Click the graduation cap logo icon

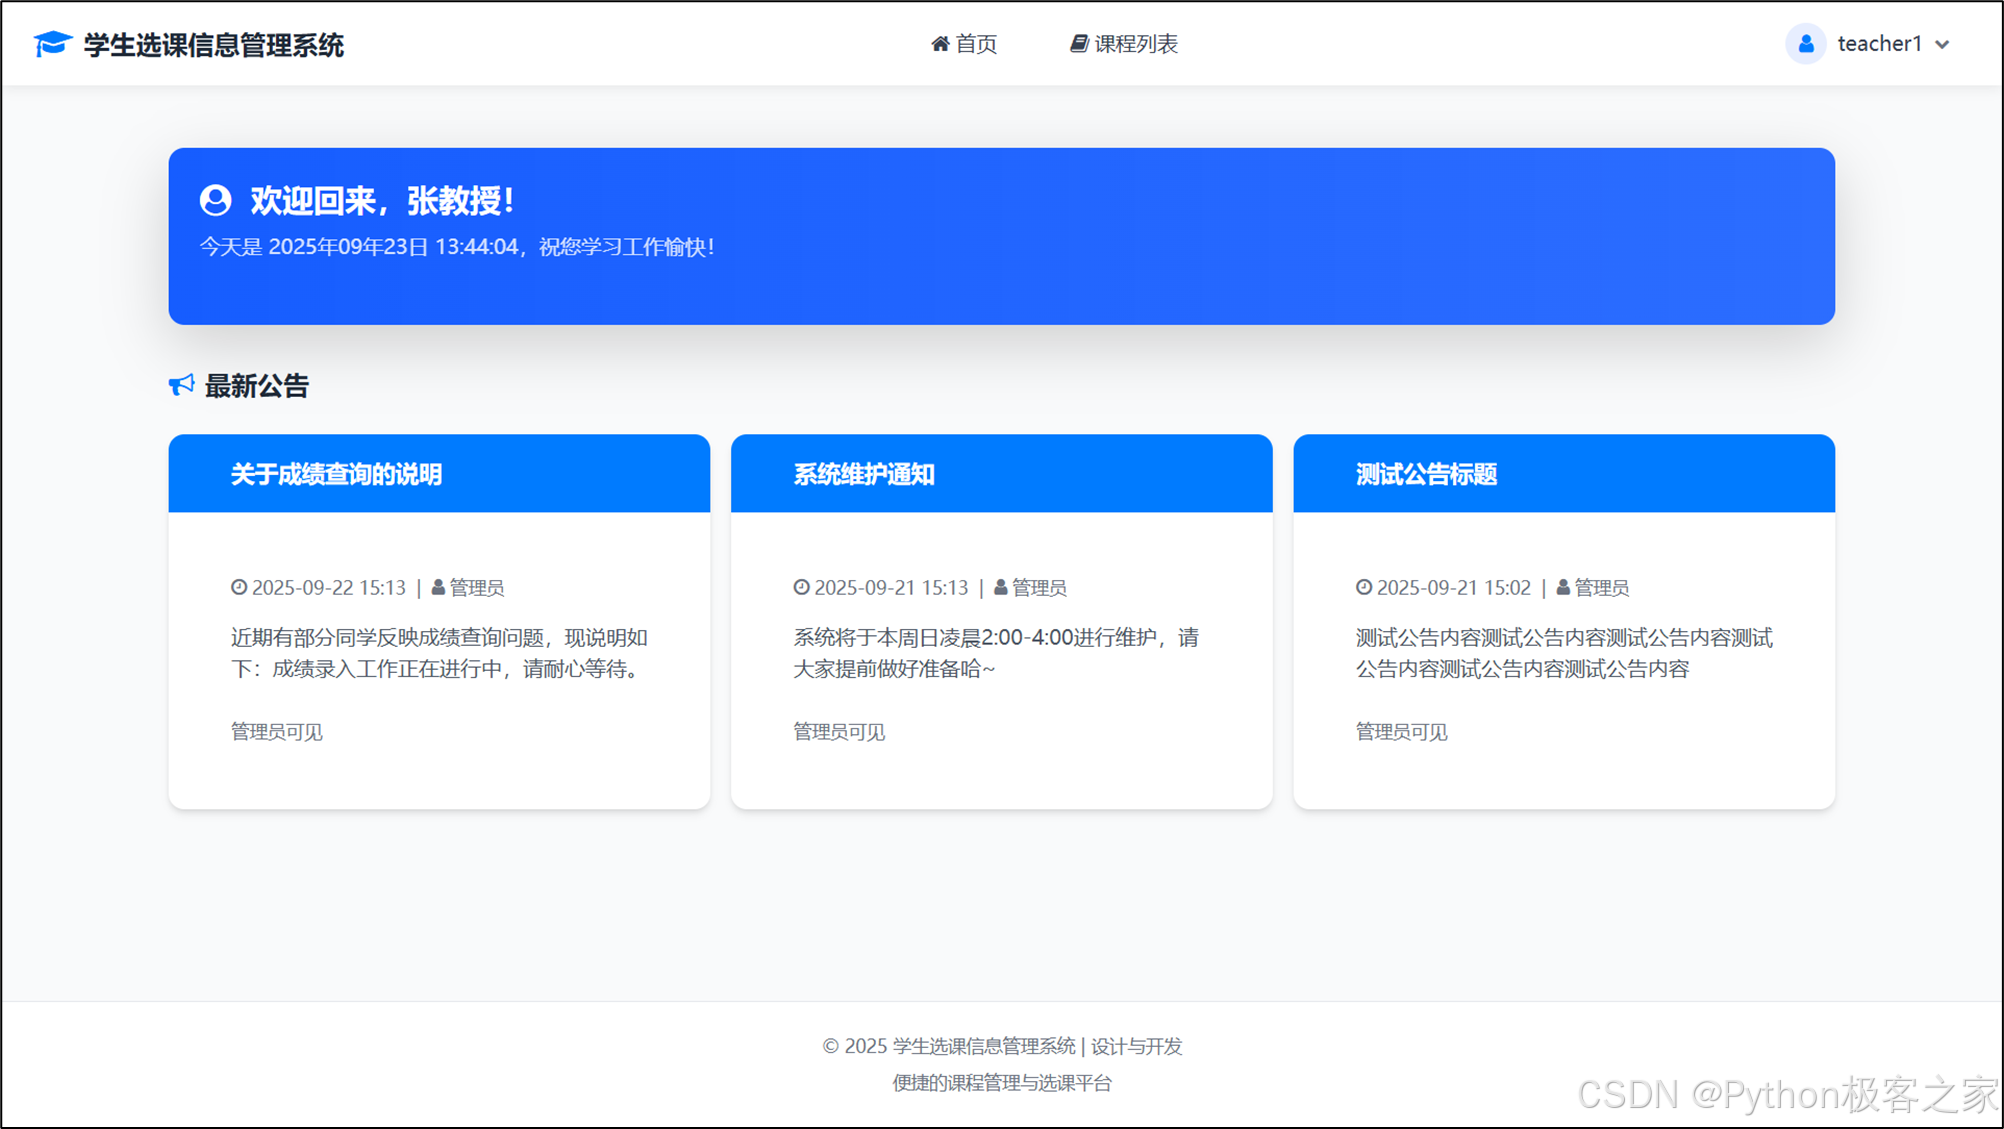click(x=52, y=44)
